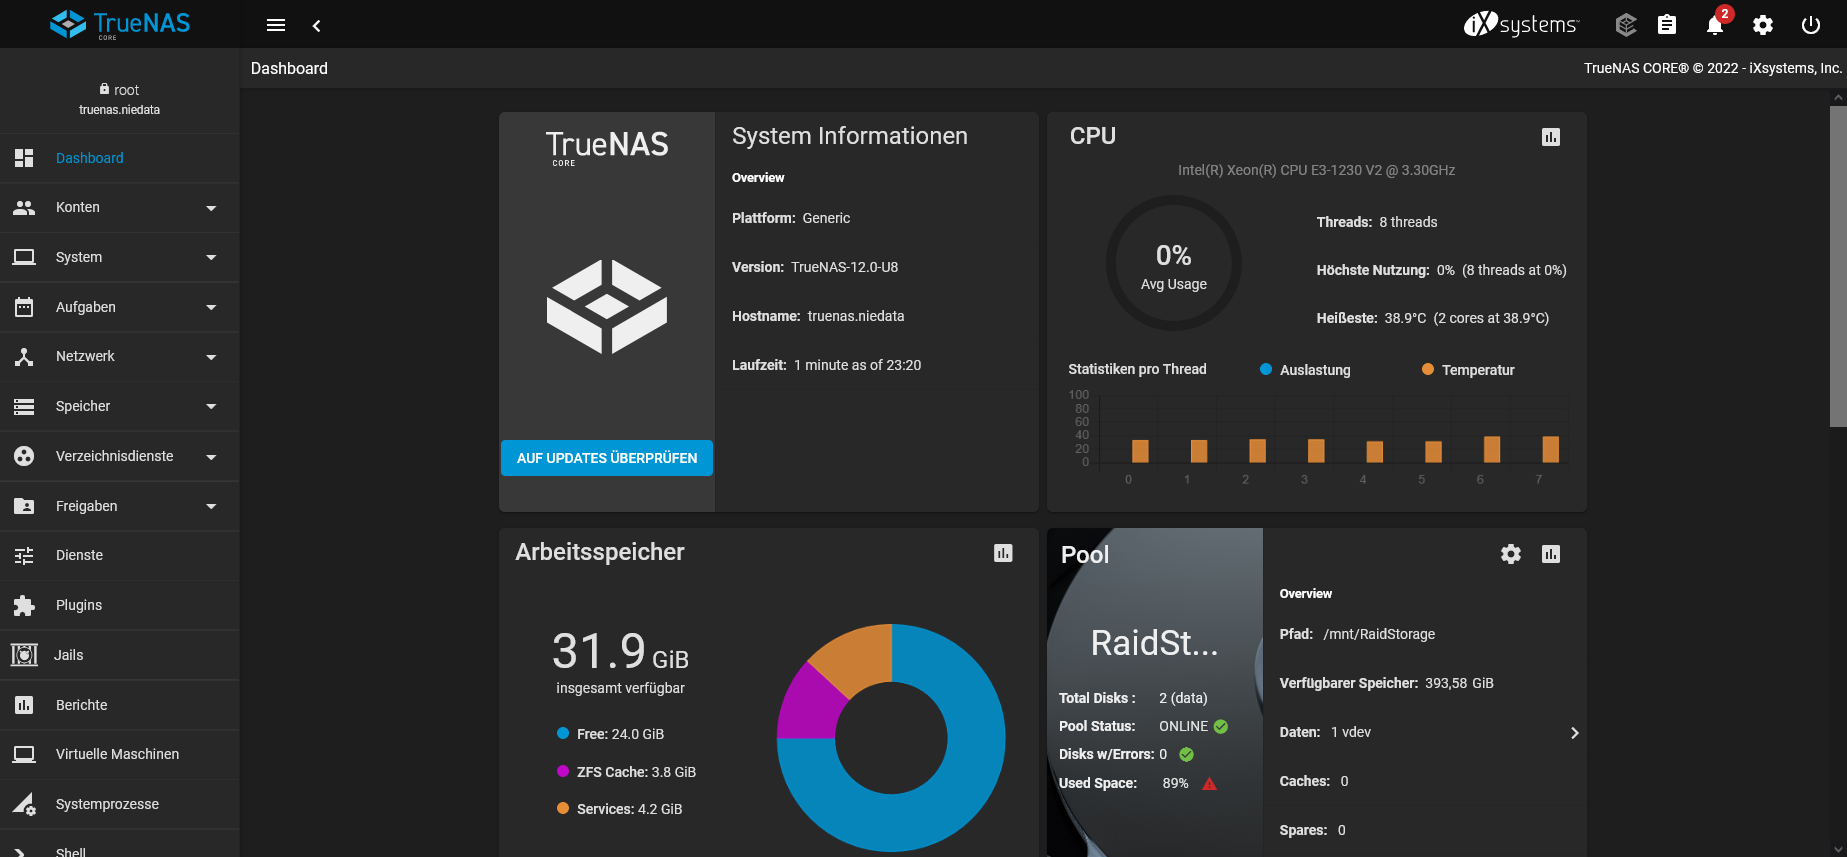This screenshot has width=1847, height=857.
Task: Click the page vertical scrollbar thumb
Action: (x=1838, y=266)
